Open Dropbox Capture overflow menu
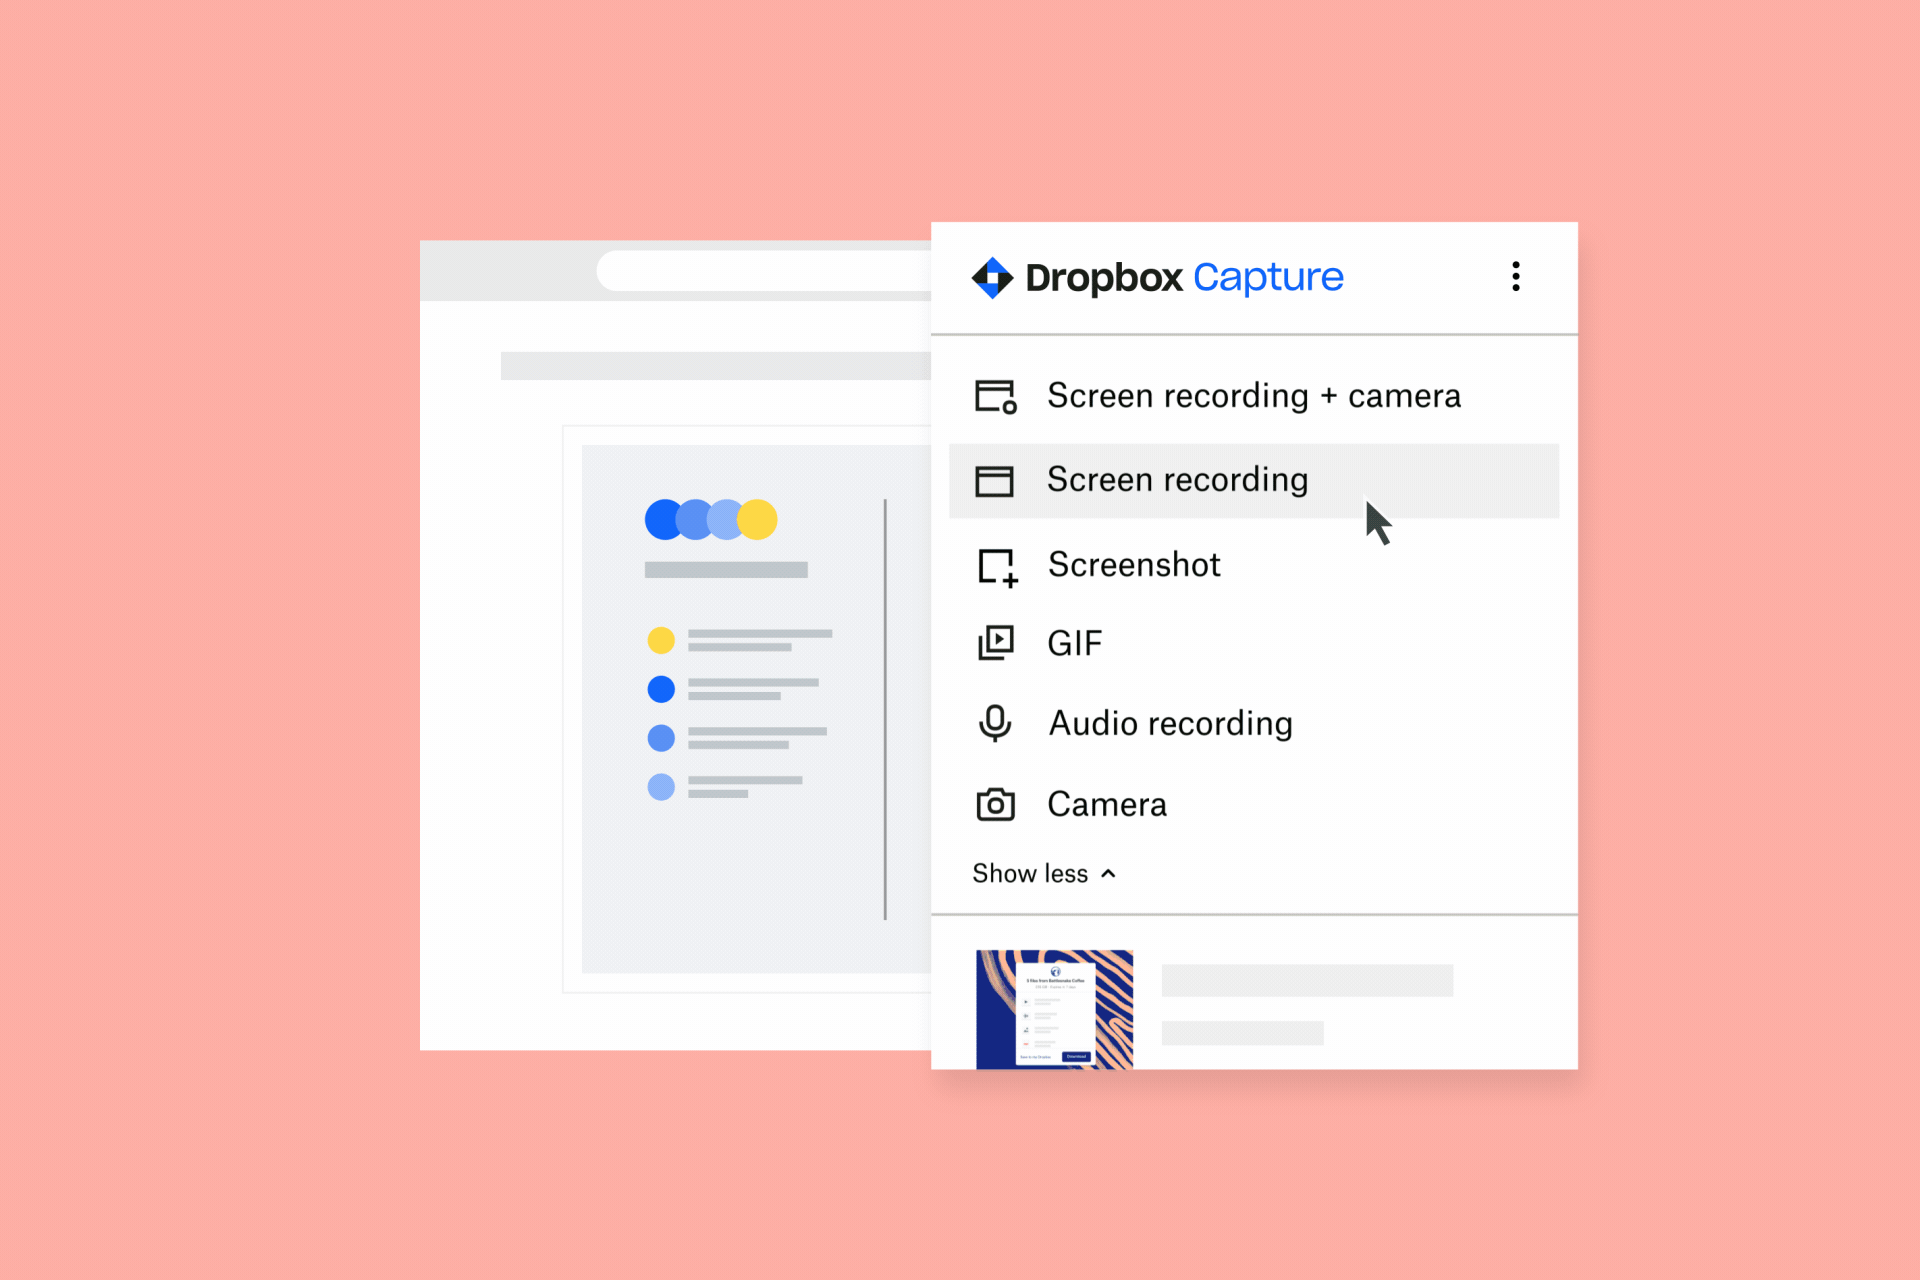 pyautogui.click(x=1516, y=276)
